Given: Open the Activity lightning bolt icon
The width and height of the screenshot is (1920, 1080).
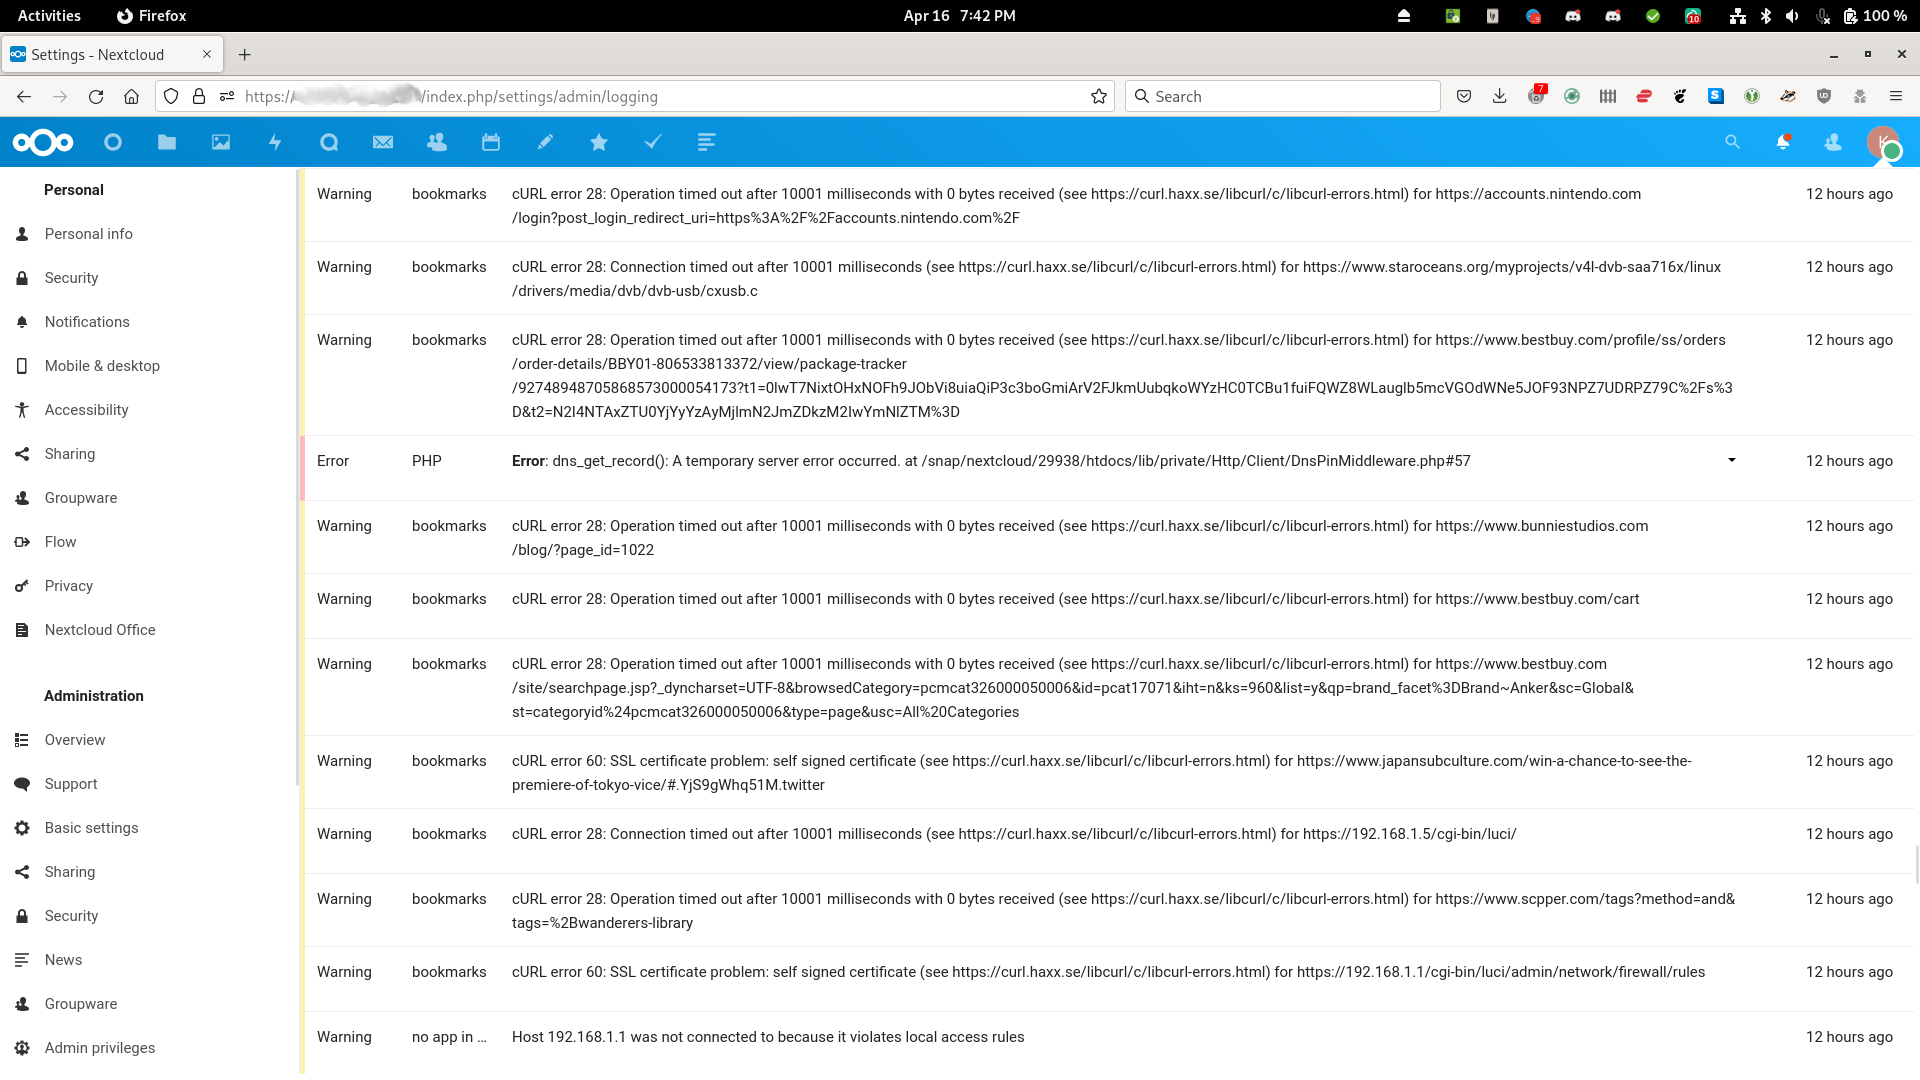Looking at the screenshot, I should point(275,143).
